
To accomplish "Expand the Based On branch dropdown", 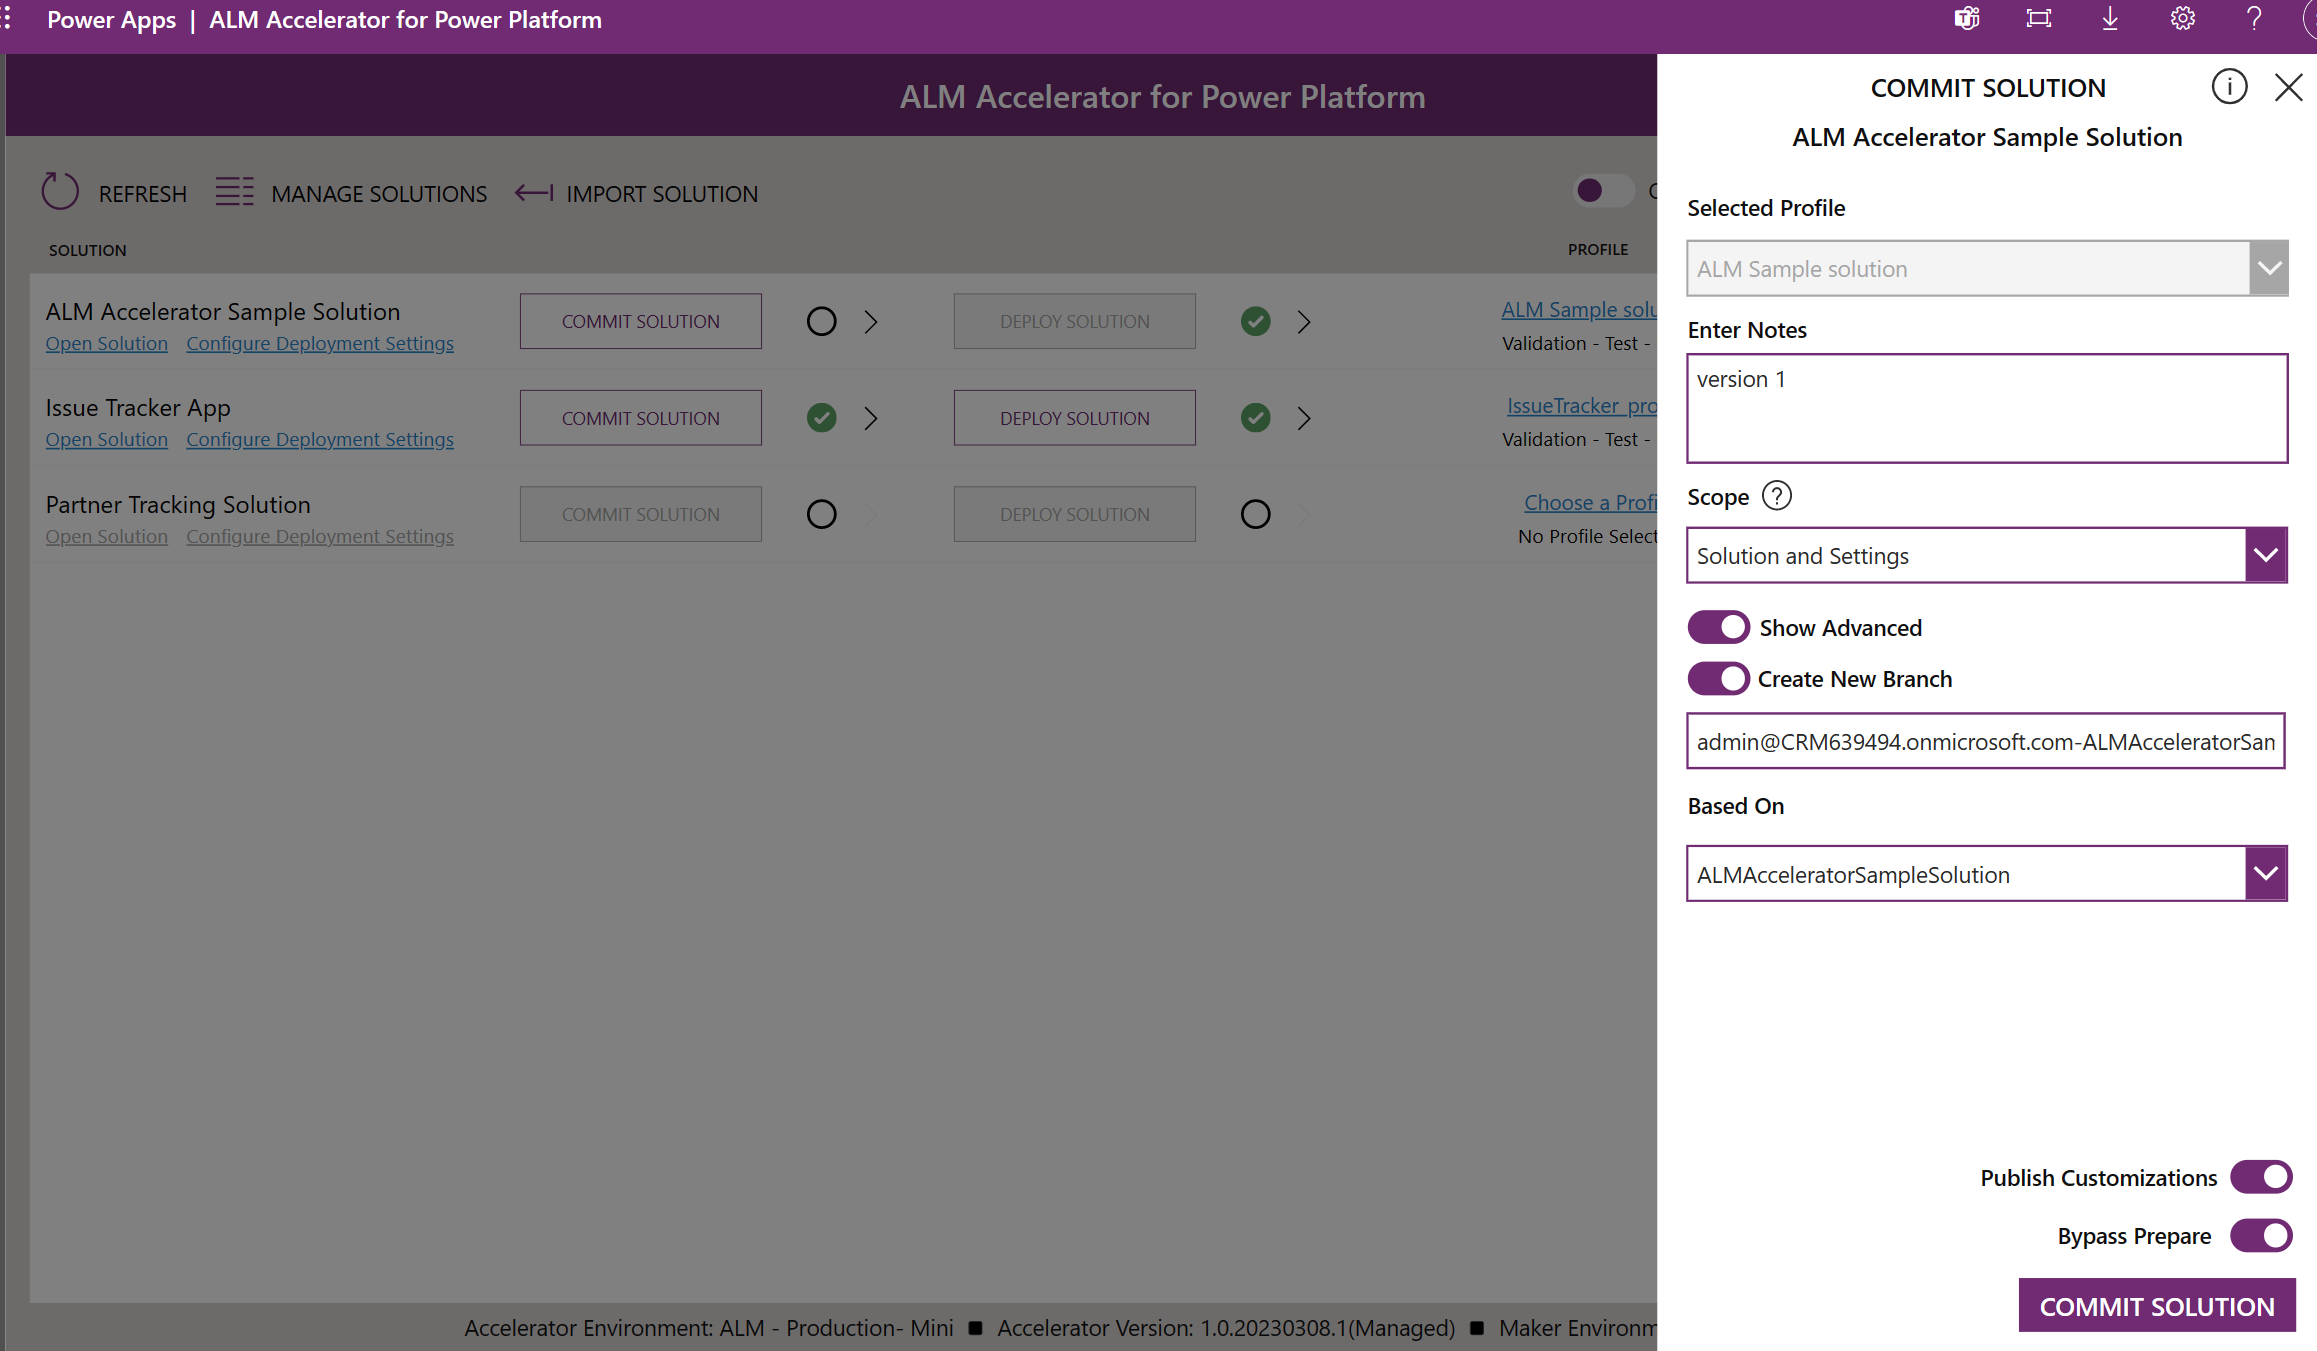I will tap(2265, 873).
